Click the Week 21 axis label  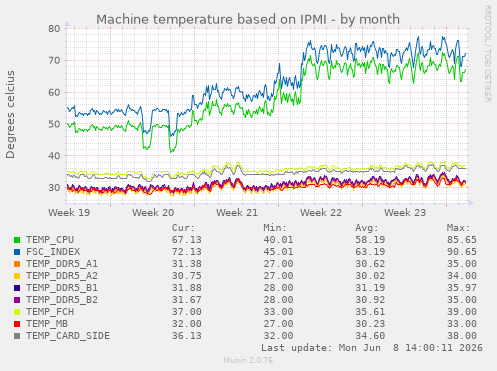[237, 213]
